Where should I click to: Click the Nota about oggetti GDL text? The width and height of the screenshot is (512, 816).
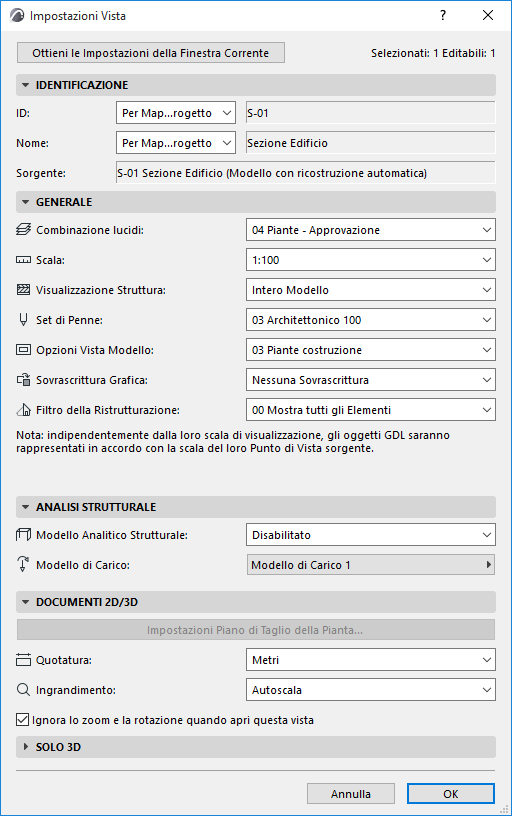point(233,441)
